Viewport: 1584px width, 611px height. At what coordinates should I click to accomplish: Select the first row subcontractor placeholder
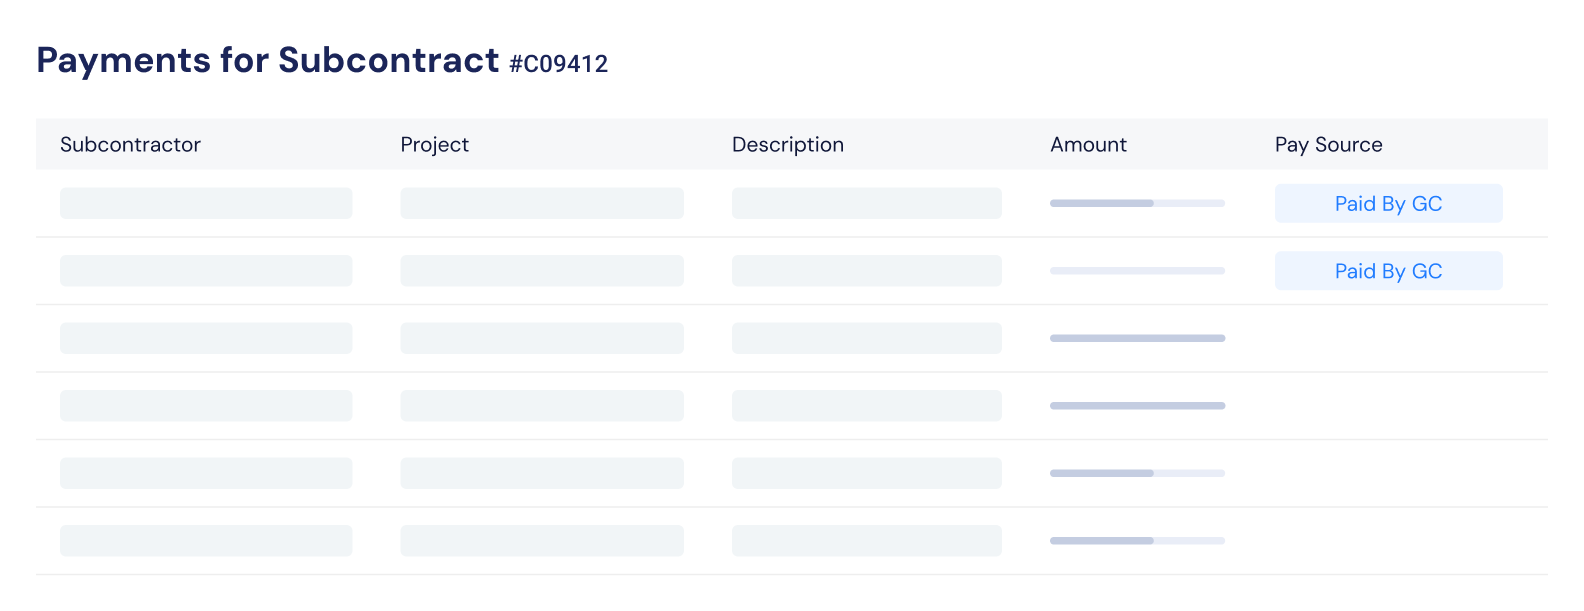206,203
